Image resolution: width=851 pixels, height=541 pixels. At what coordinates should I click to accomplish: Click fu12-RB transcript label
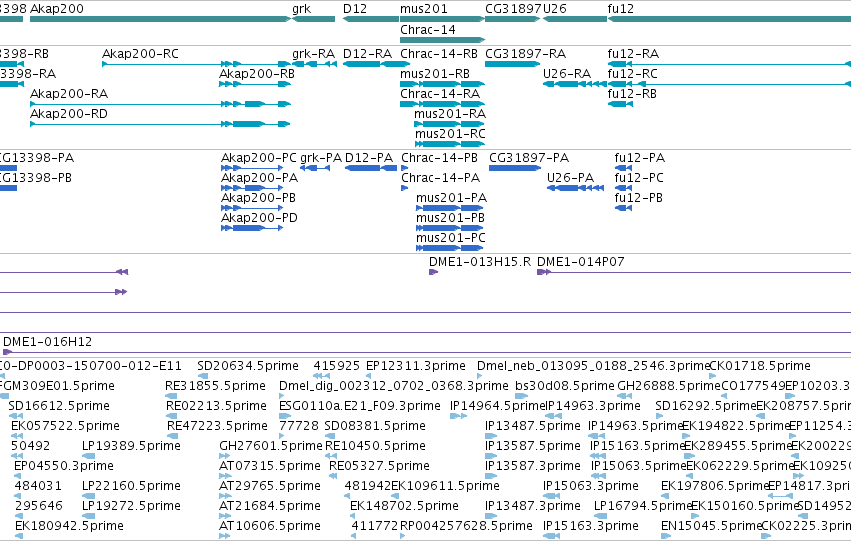632,94
